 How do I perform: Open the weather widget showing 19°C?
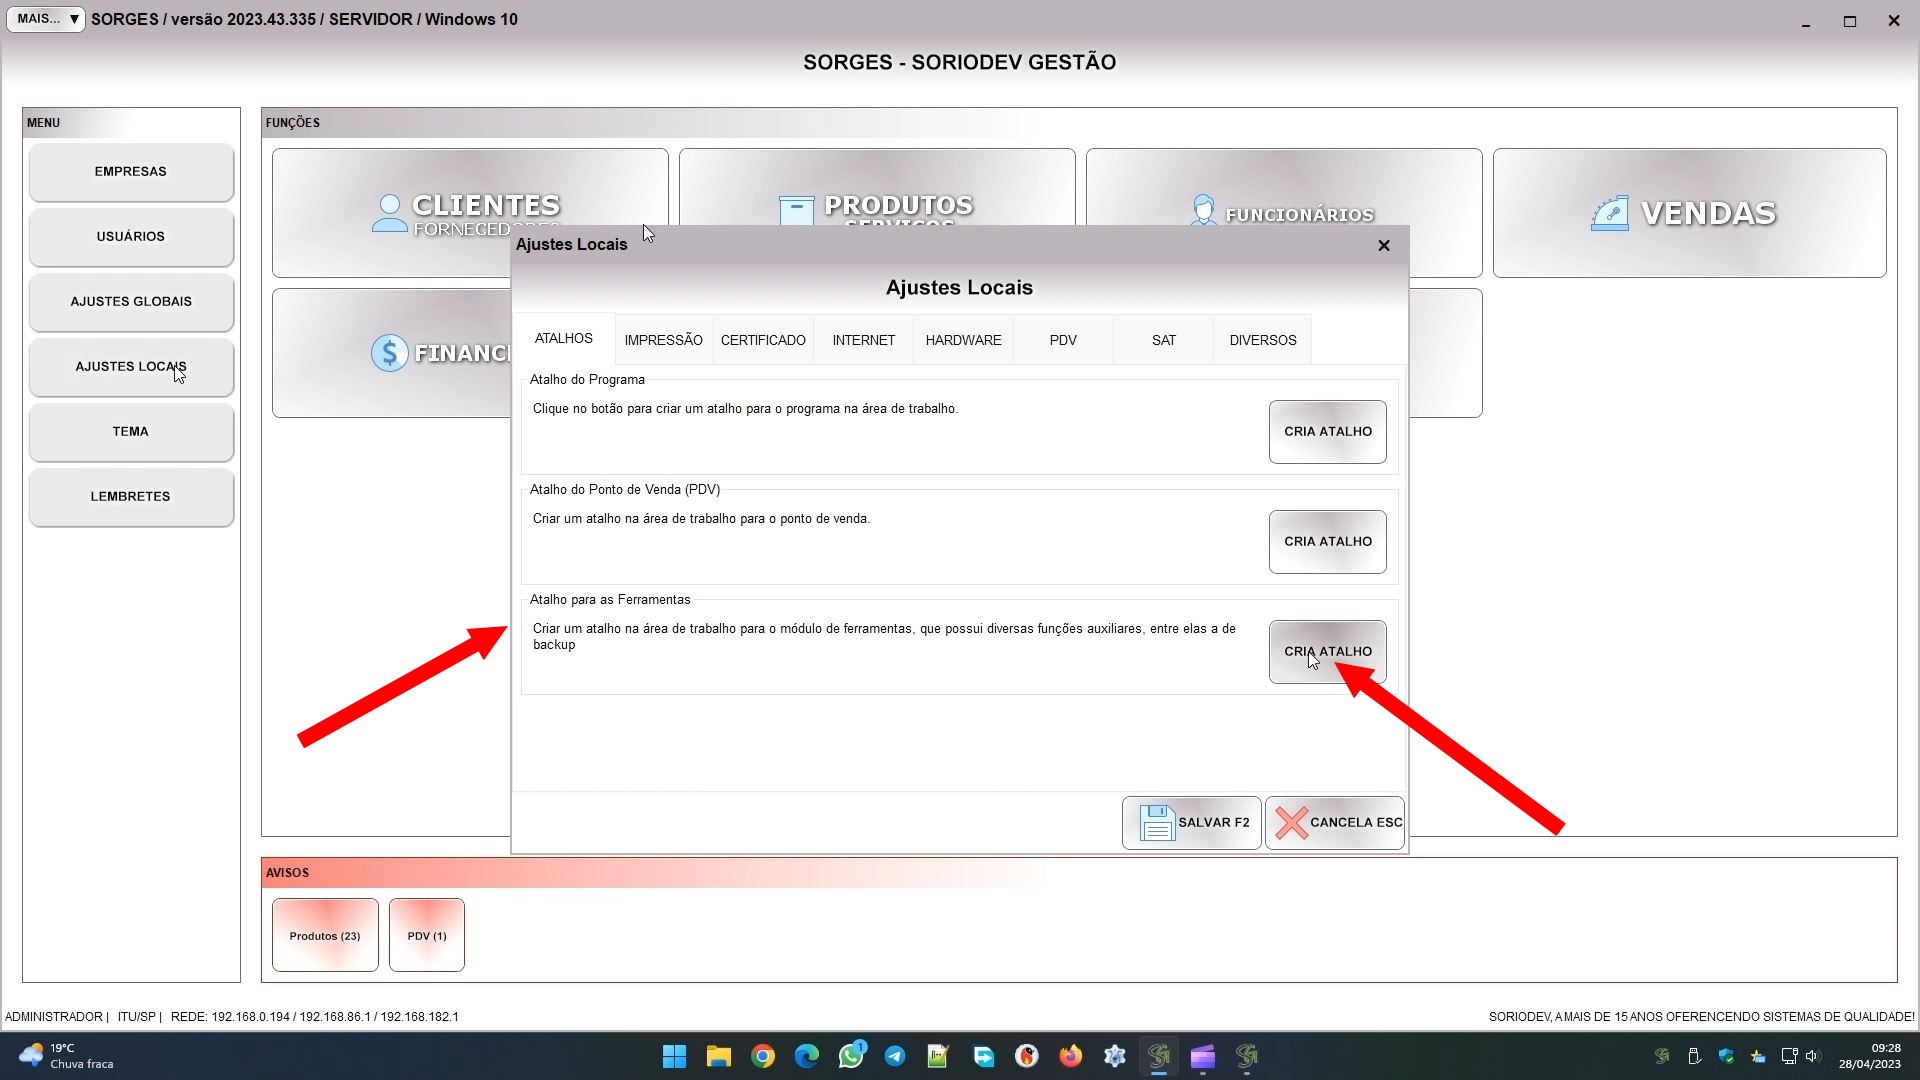[x=68, y=1057]
